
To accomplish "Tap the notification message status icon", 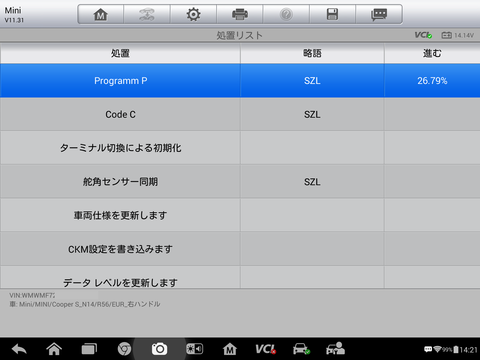I will (428, 350).
